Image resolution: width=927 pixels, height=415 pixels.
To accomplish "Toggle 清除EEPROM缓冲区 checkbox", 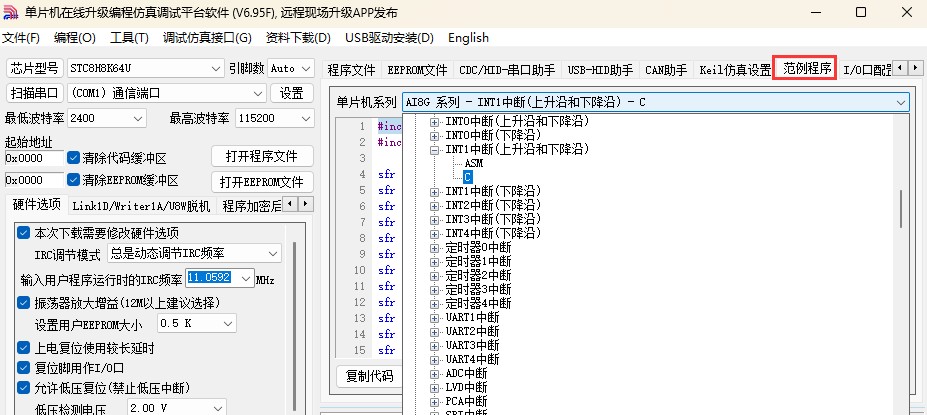I will pyautogui.click(x=73, y=180).
